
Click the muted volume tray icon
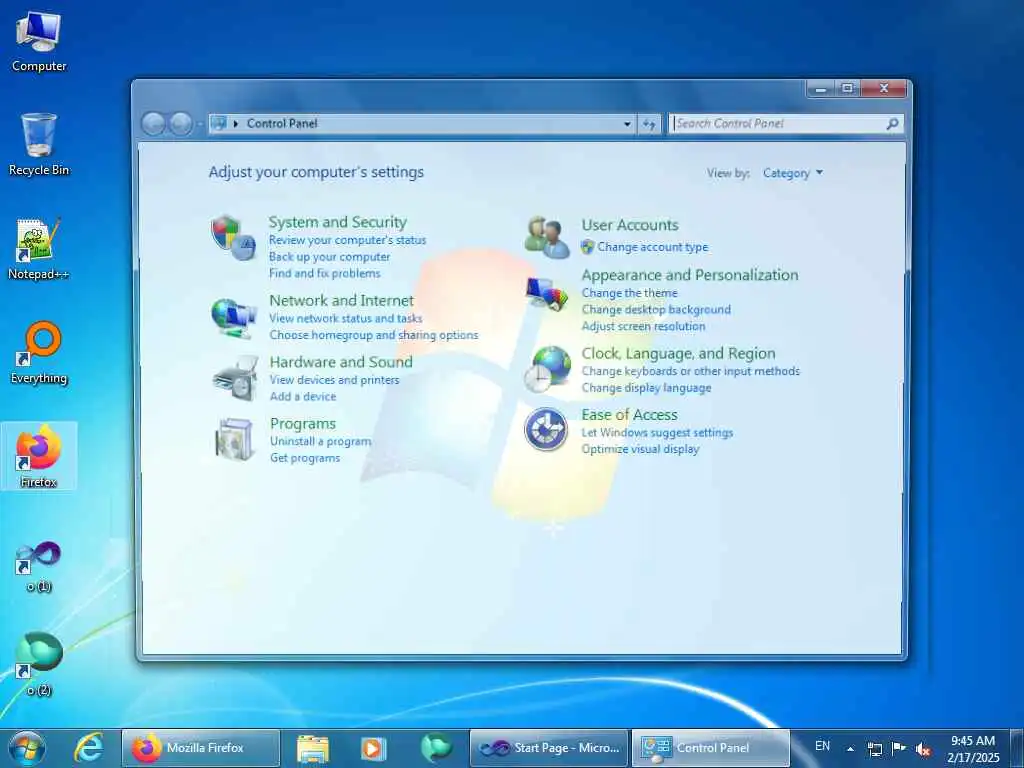[923, 749]
